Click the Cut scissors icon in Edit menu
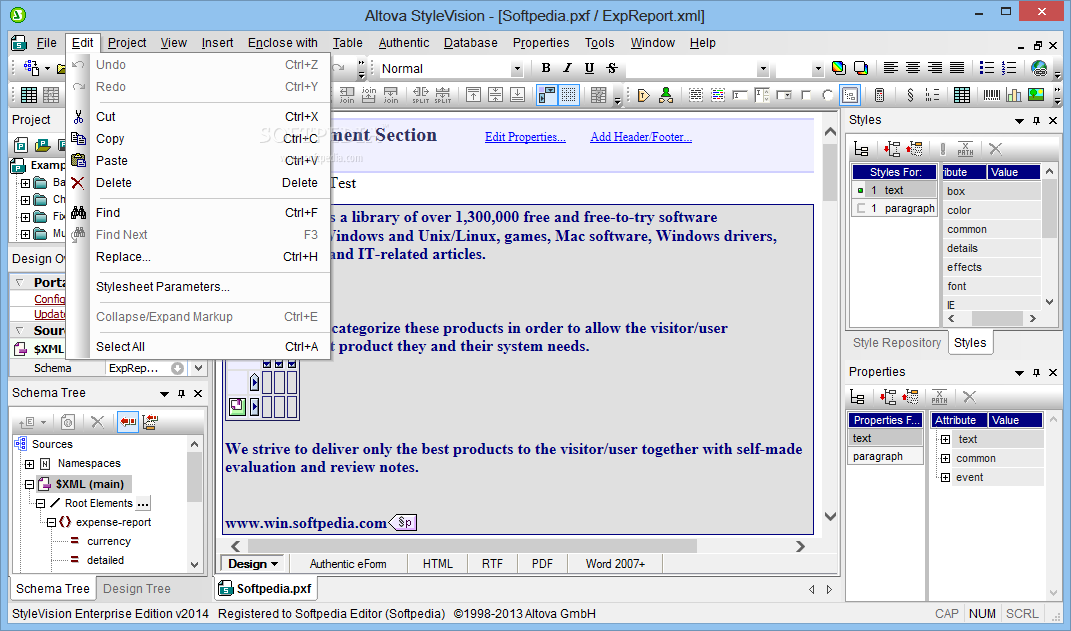 tap(79, 117)
